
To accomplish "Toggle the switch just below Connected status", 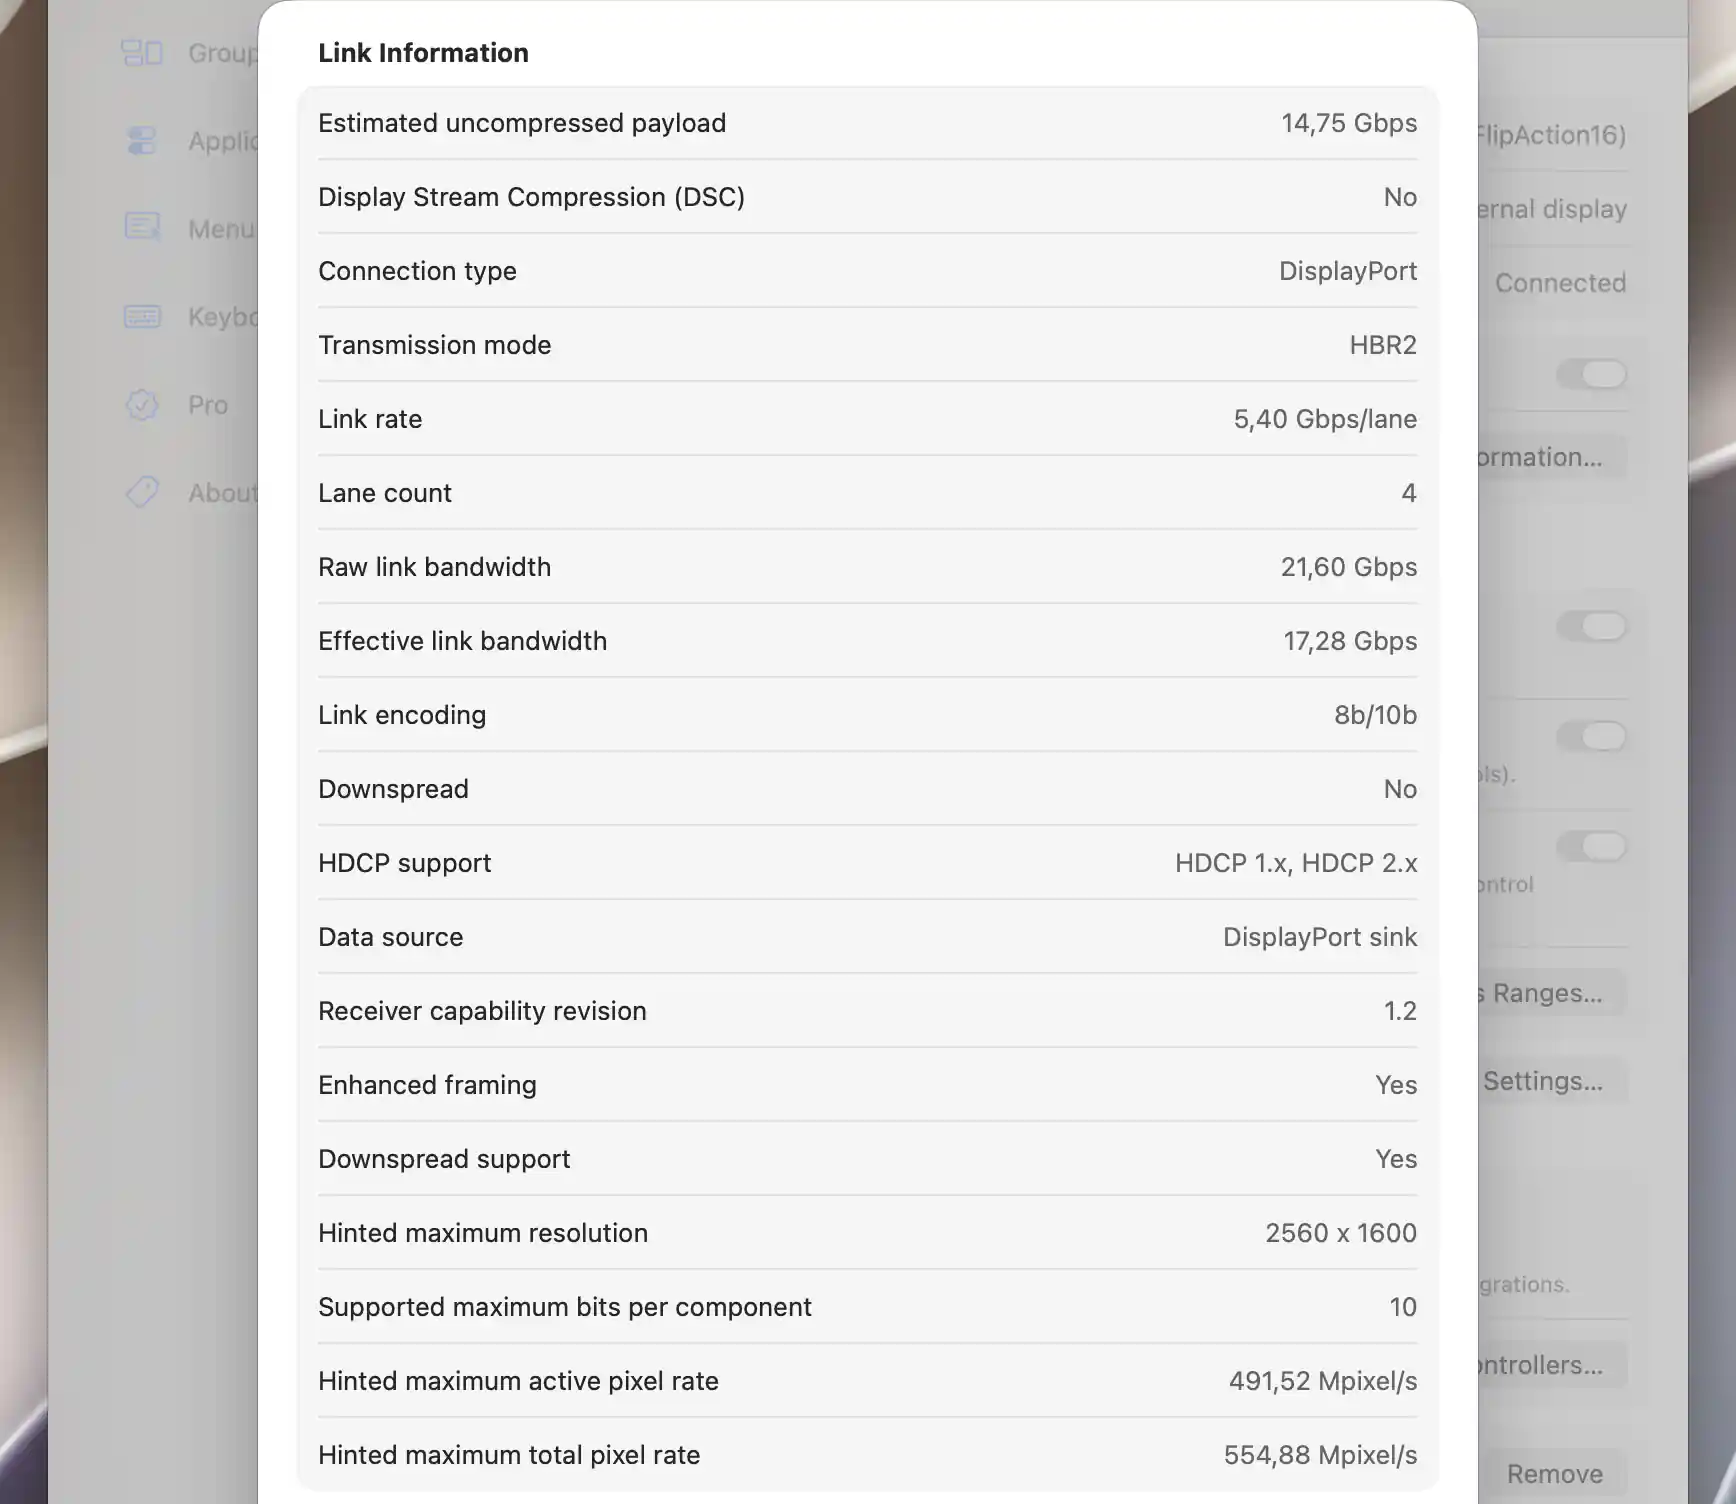I will 1591,374.
